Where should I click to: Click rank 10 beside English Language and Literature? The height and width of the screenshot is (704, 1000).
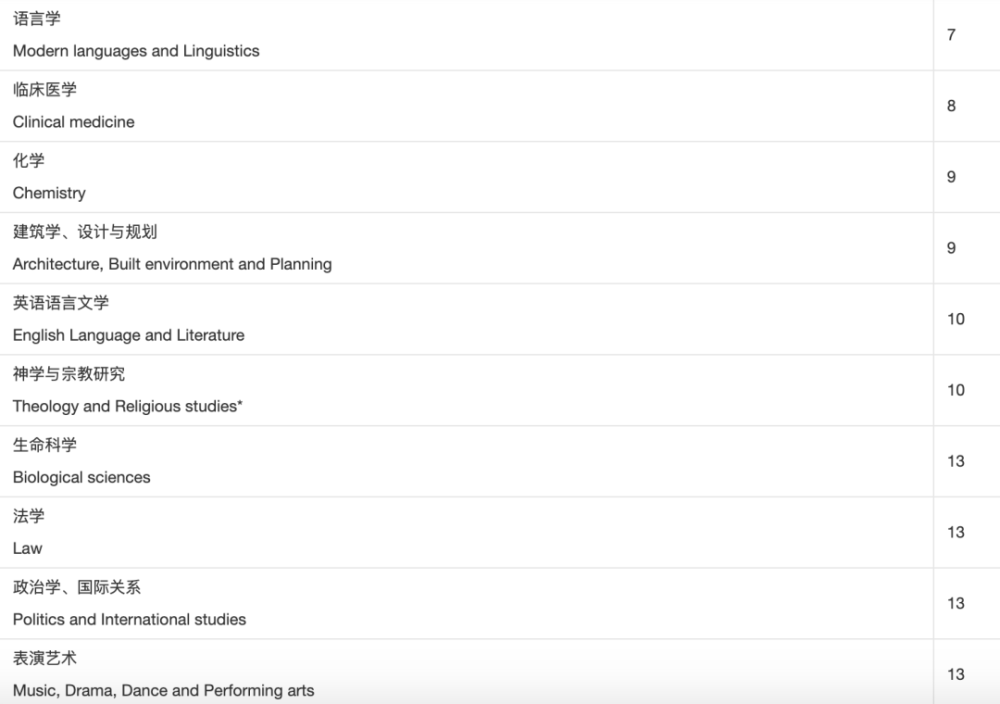[956, 319]
